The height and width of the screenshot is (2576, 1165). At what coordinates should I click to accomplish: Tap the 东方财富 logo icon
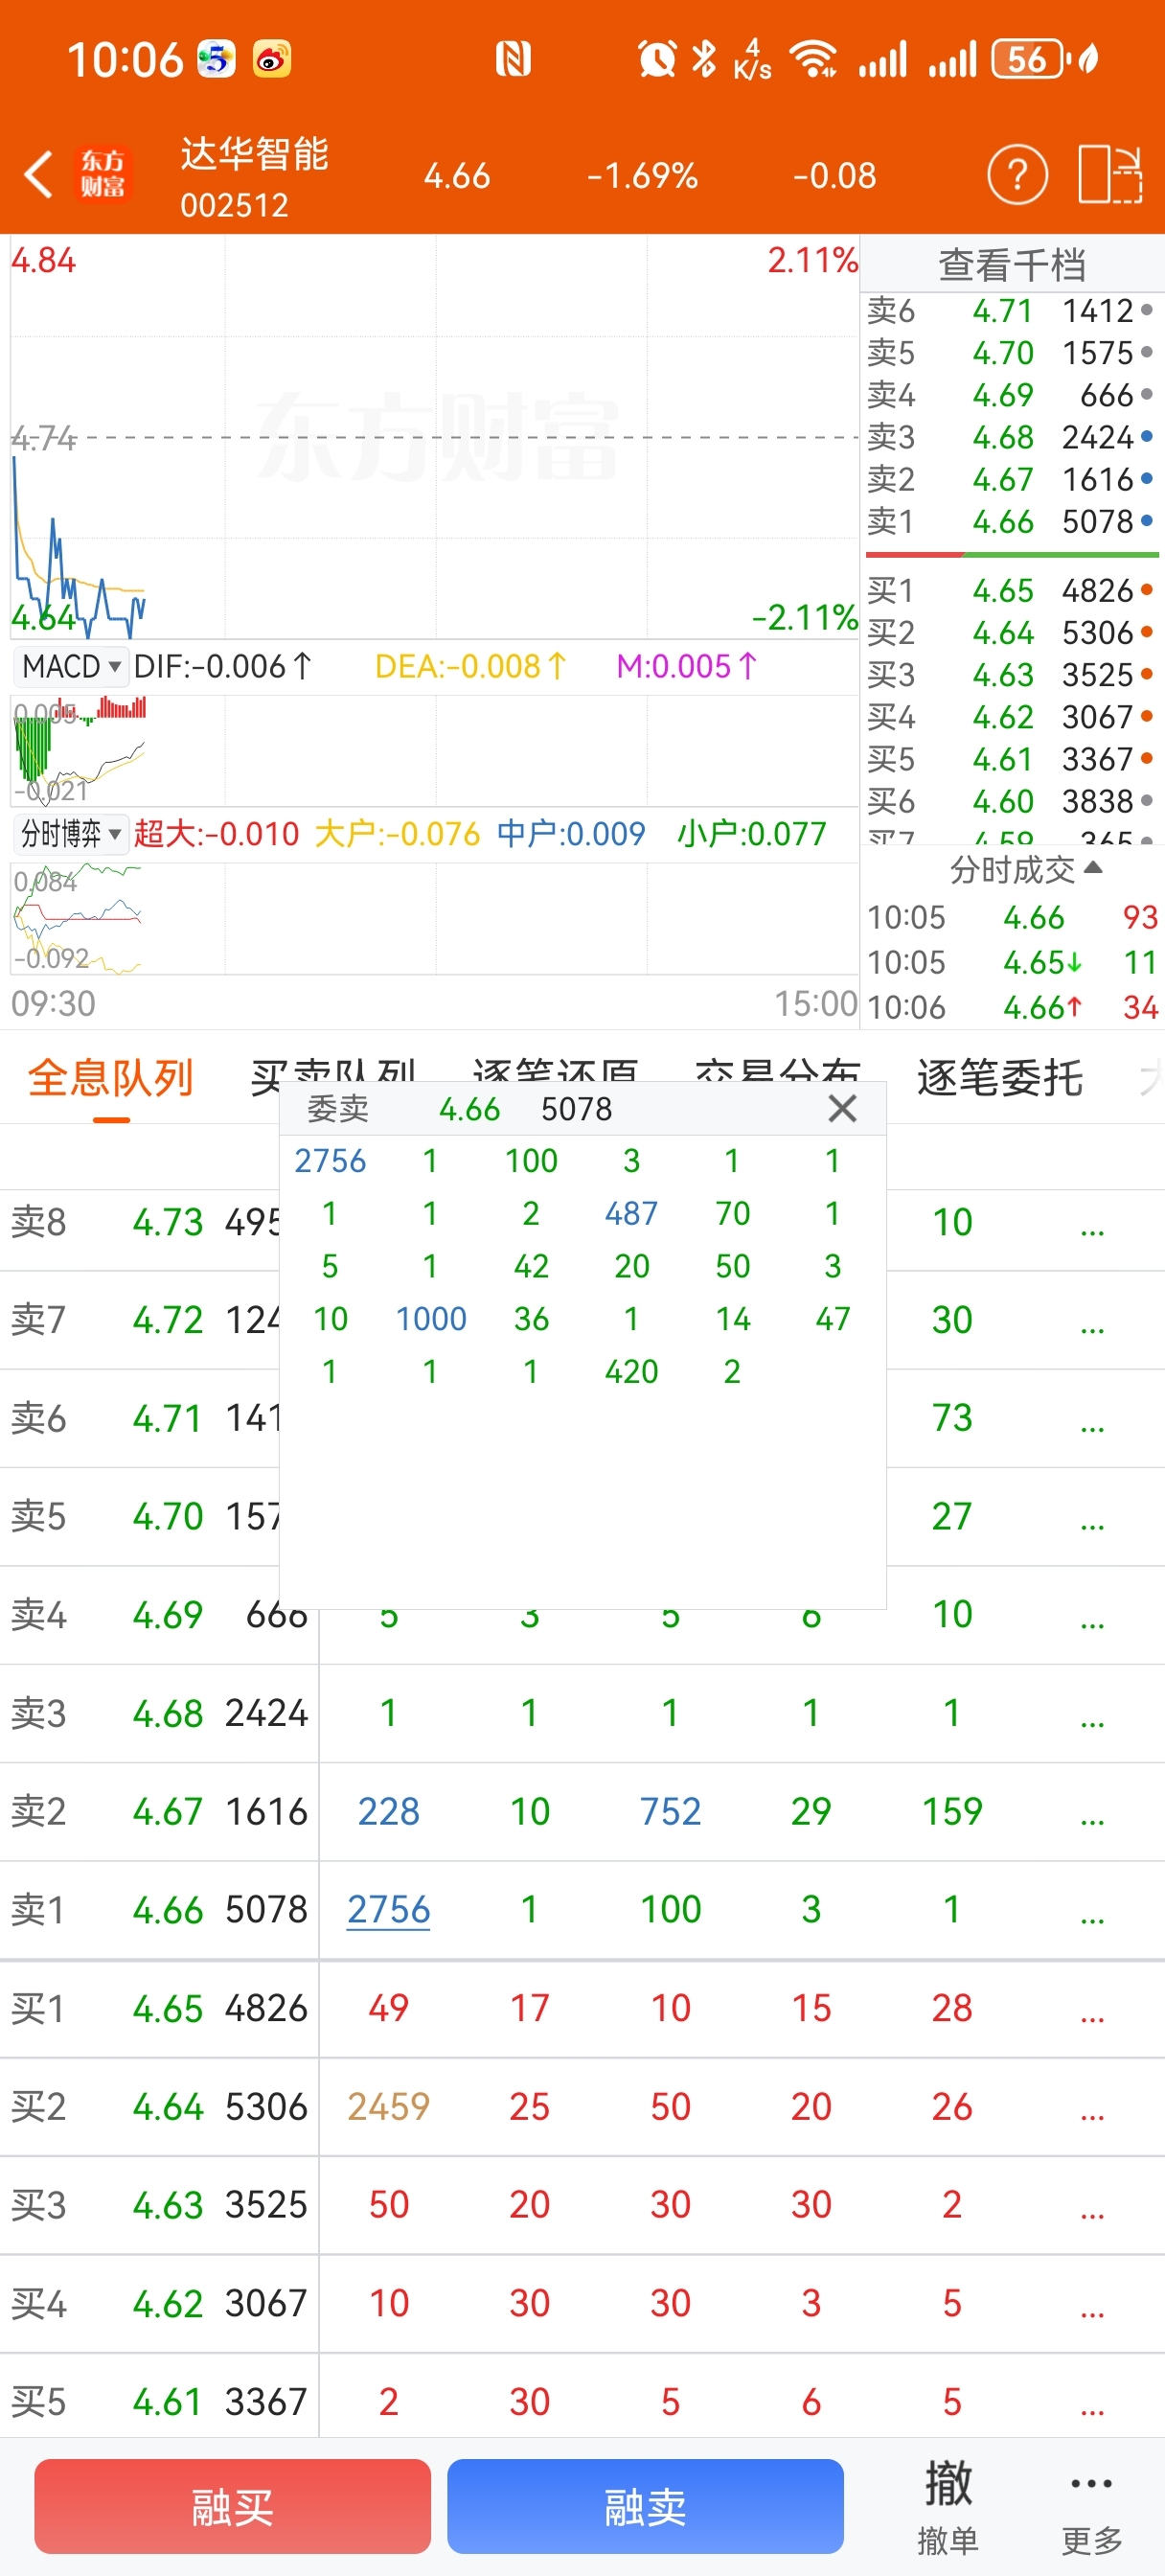(103, 175)
